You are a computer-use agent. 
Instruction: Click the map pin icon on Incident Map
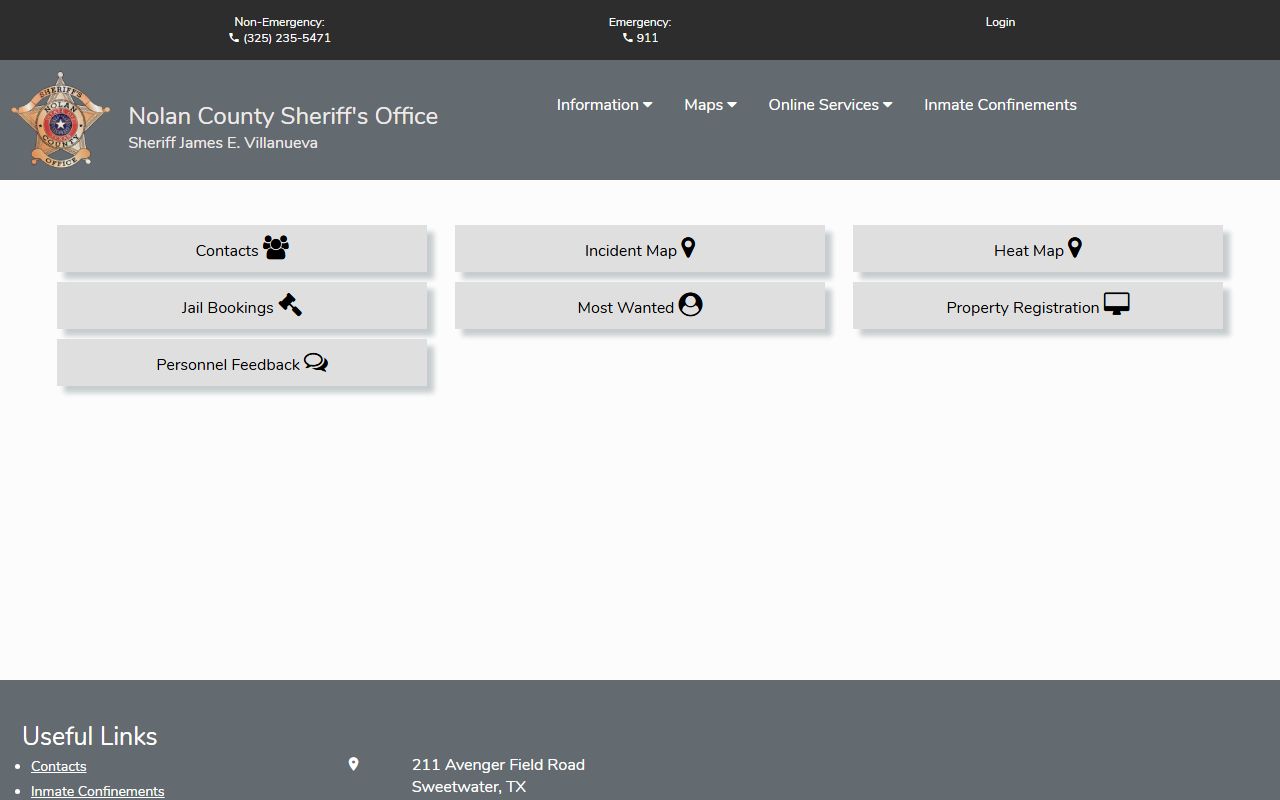click(688, 247)
